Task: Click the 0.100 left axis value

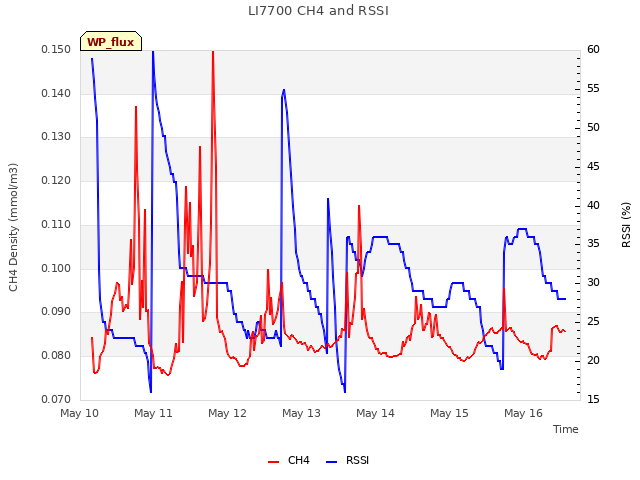Action: pos(56,269)
